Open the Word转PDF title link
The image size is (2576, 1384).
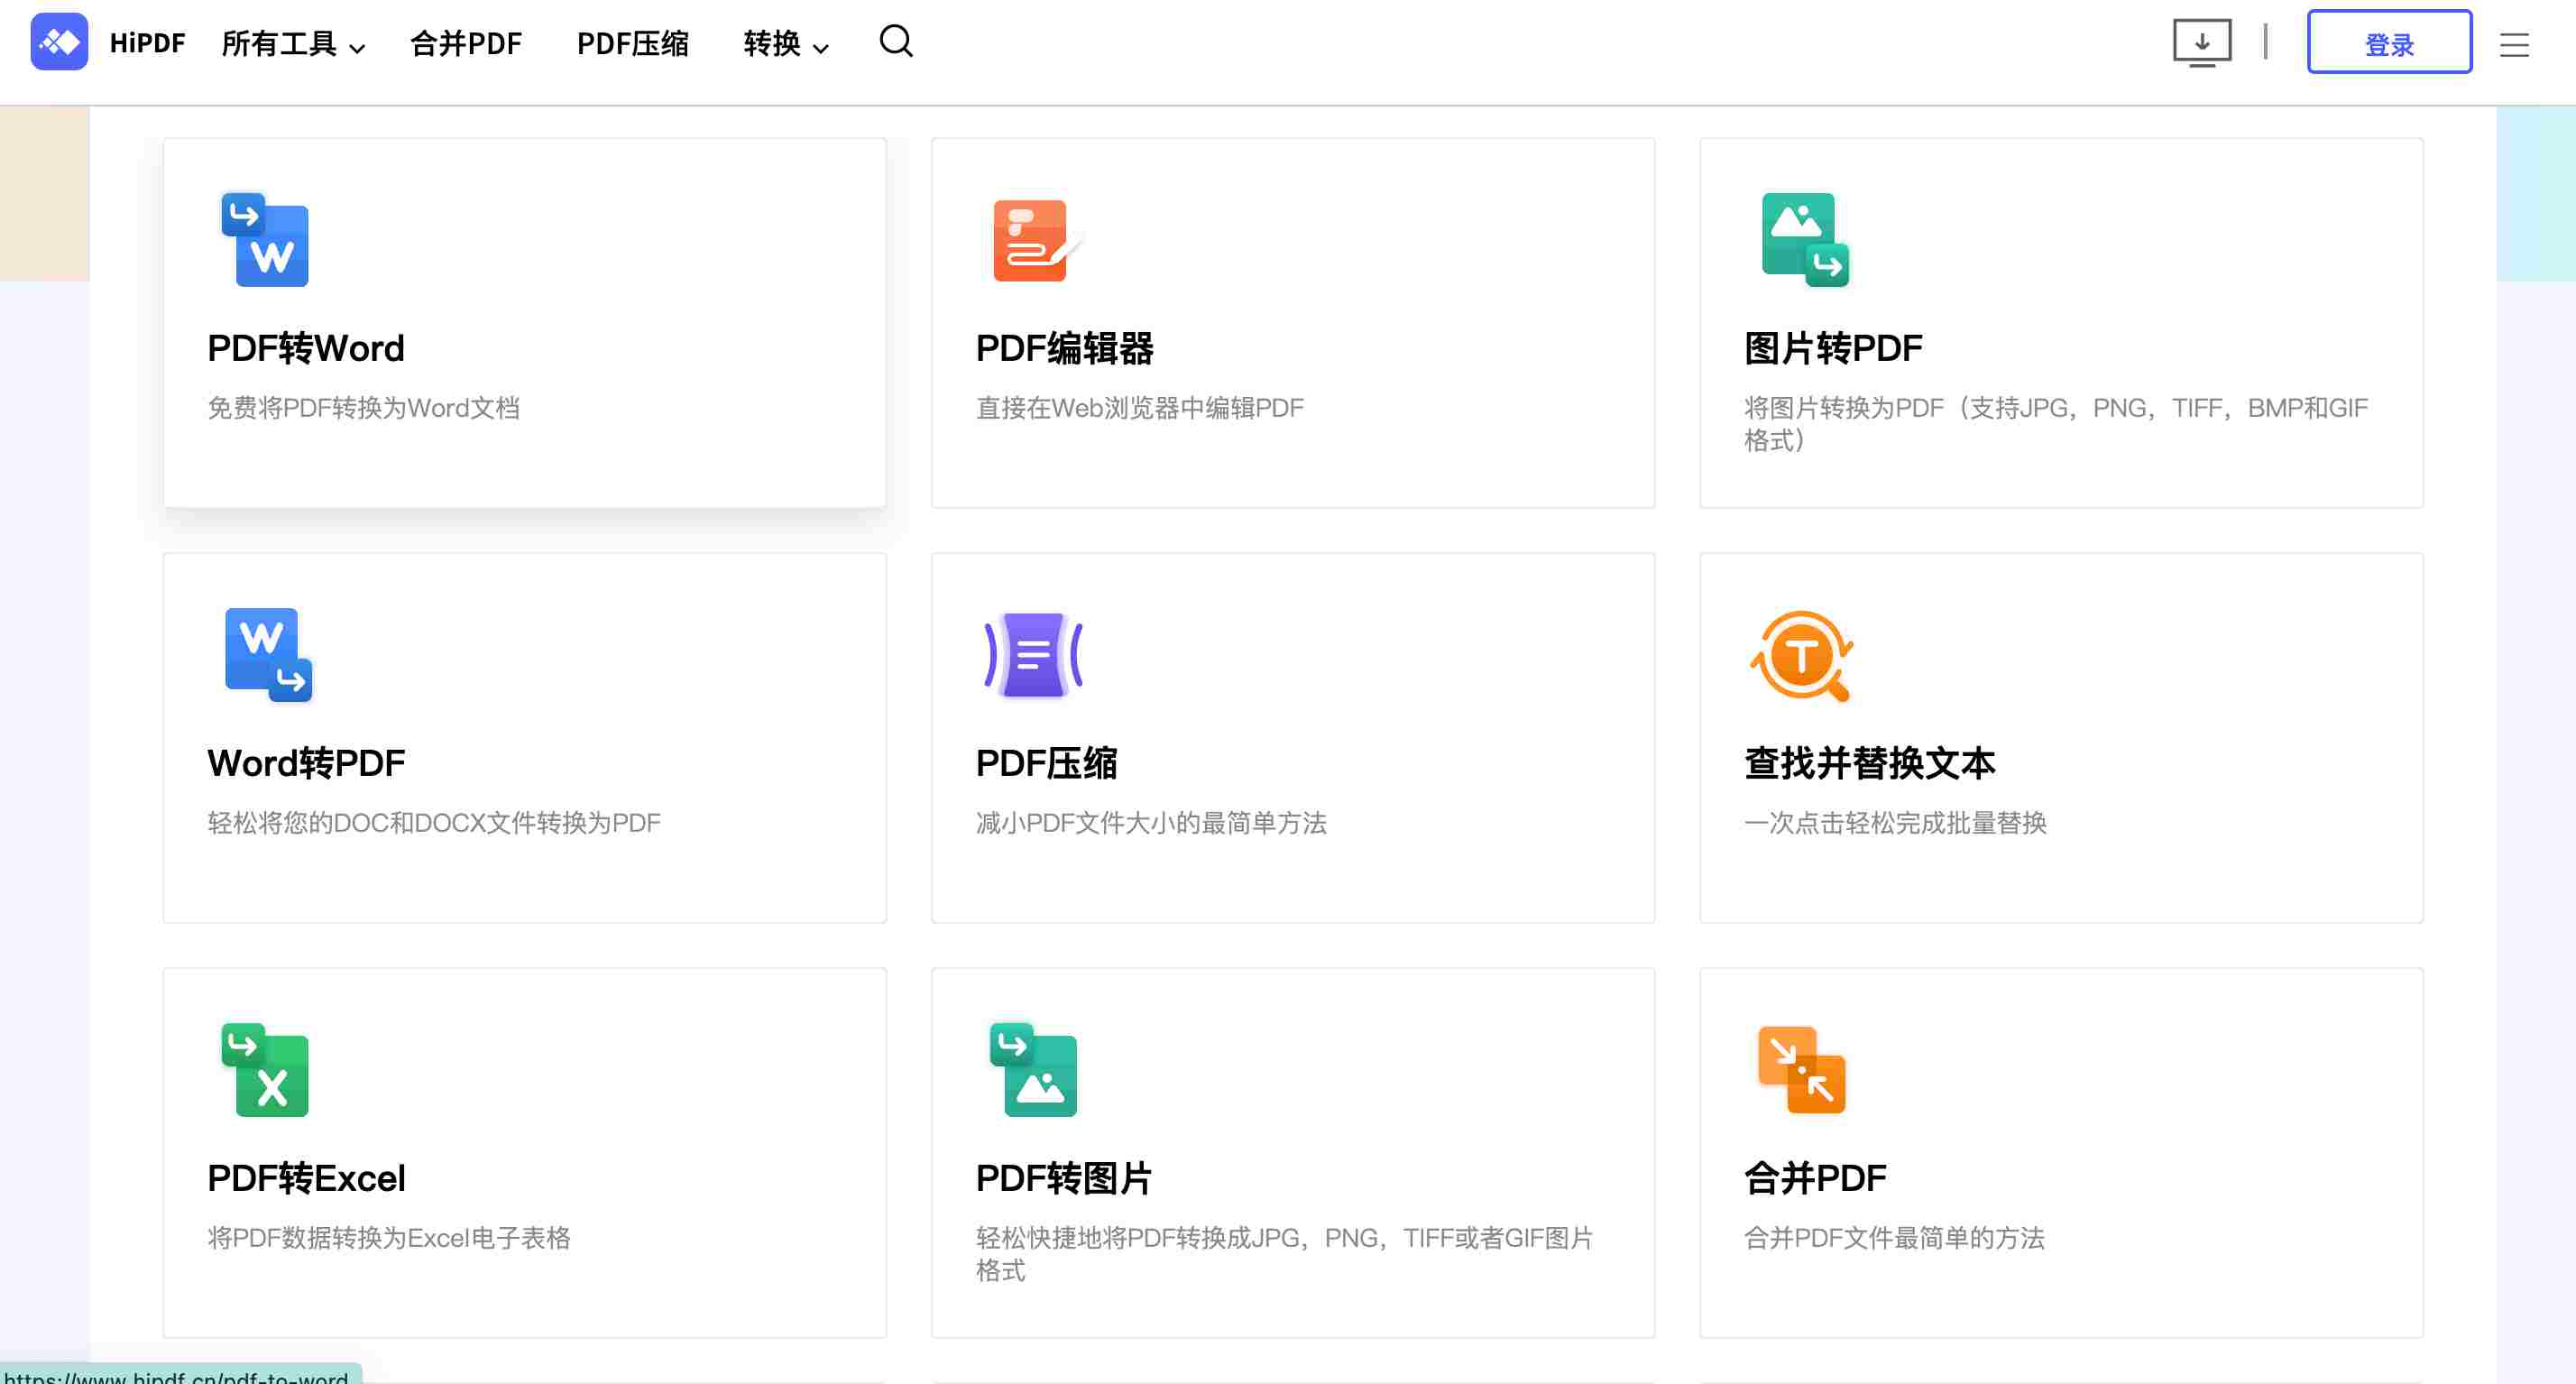pyautogui.click(x=306, y=763)
